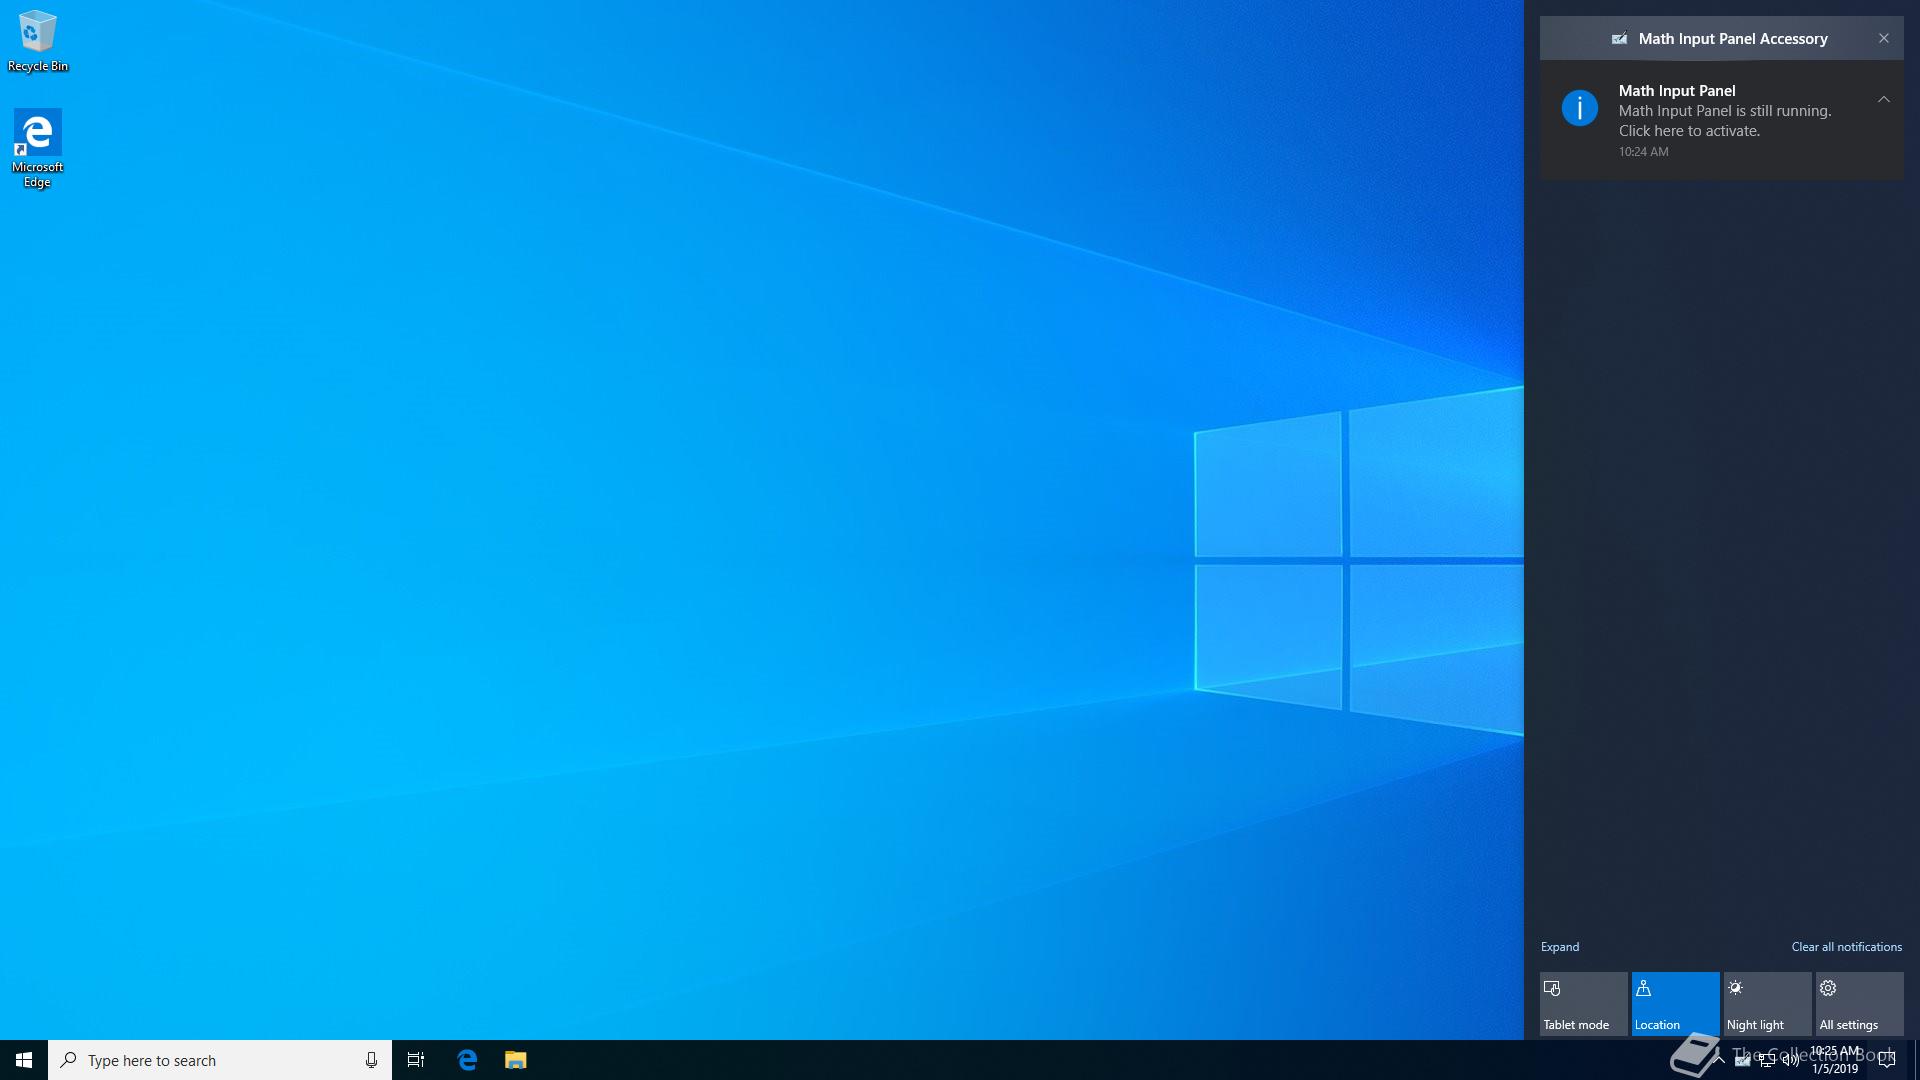Click the volume speaker tray icon
This screenshot has width=1920, height=1080.
pyautogui.click(x=1790, y=1061)
